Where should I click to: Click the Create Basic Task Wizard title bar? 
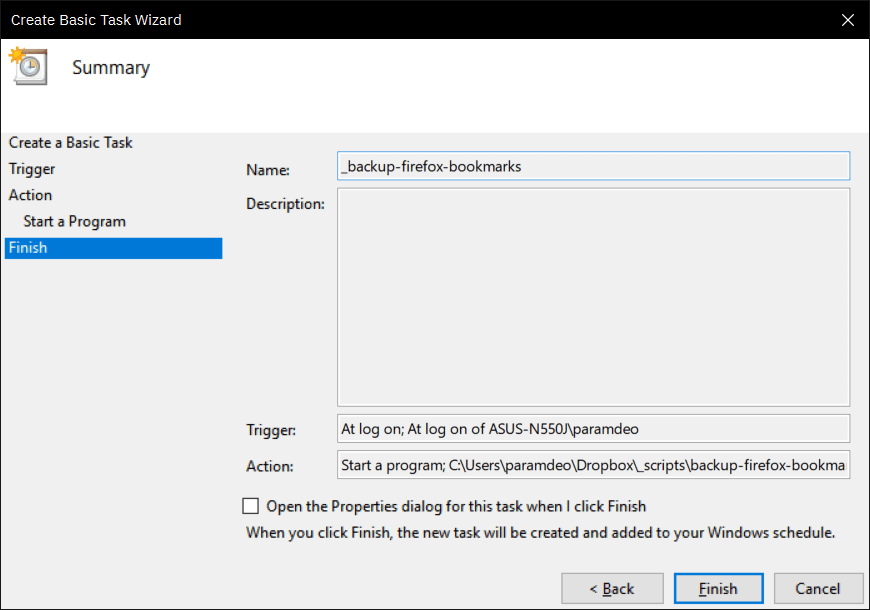pos(416,20)
